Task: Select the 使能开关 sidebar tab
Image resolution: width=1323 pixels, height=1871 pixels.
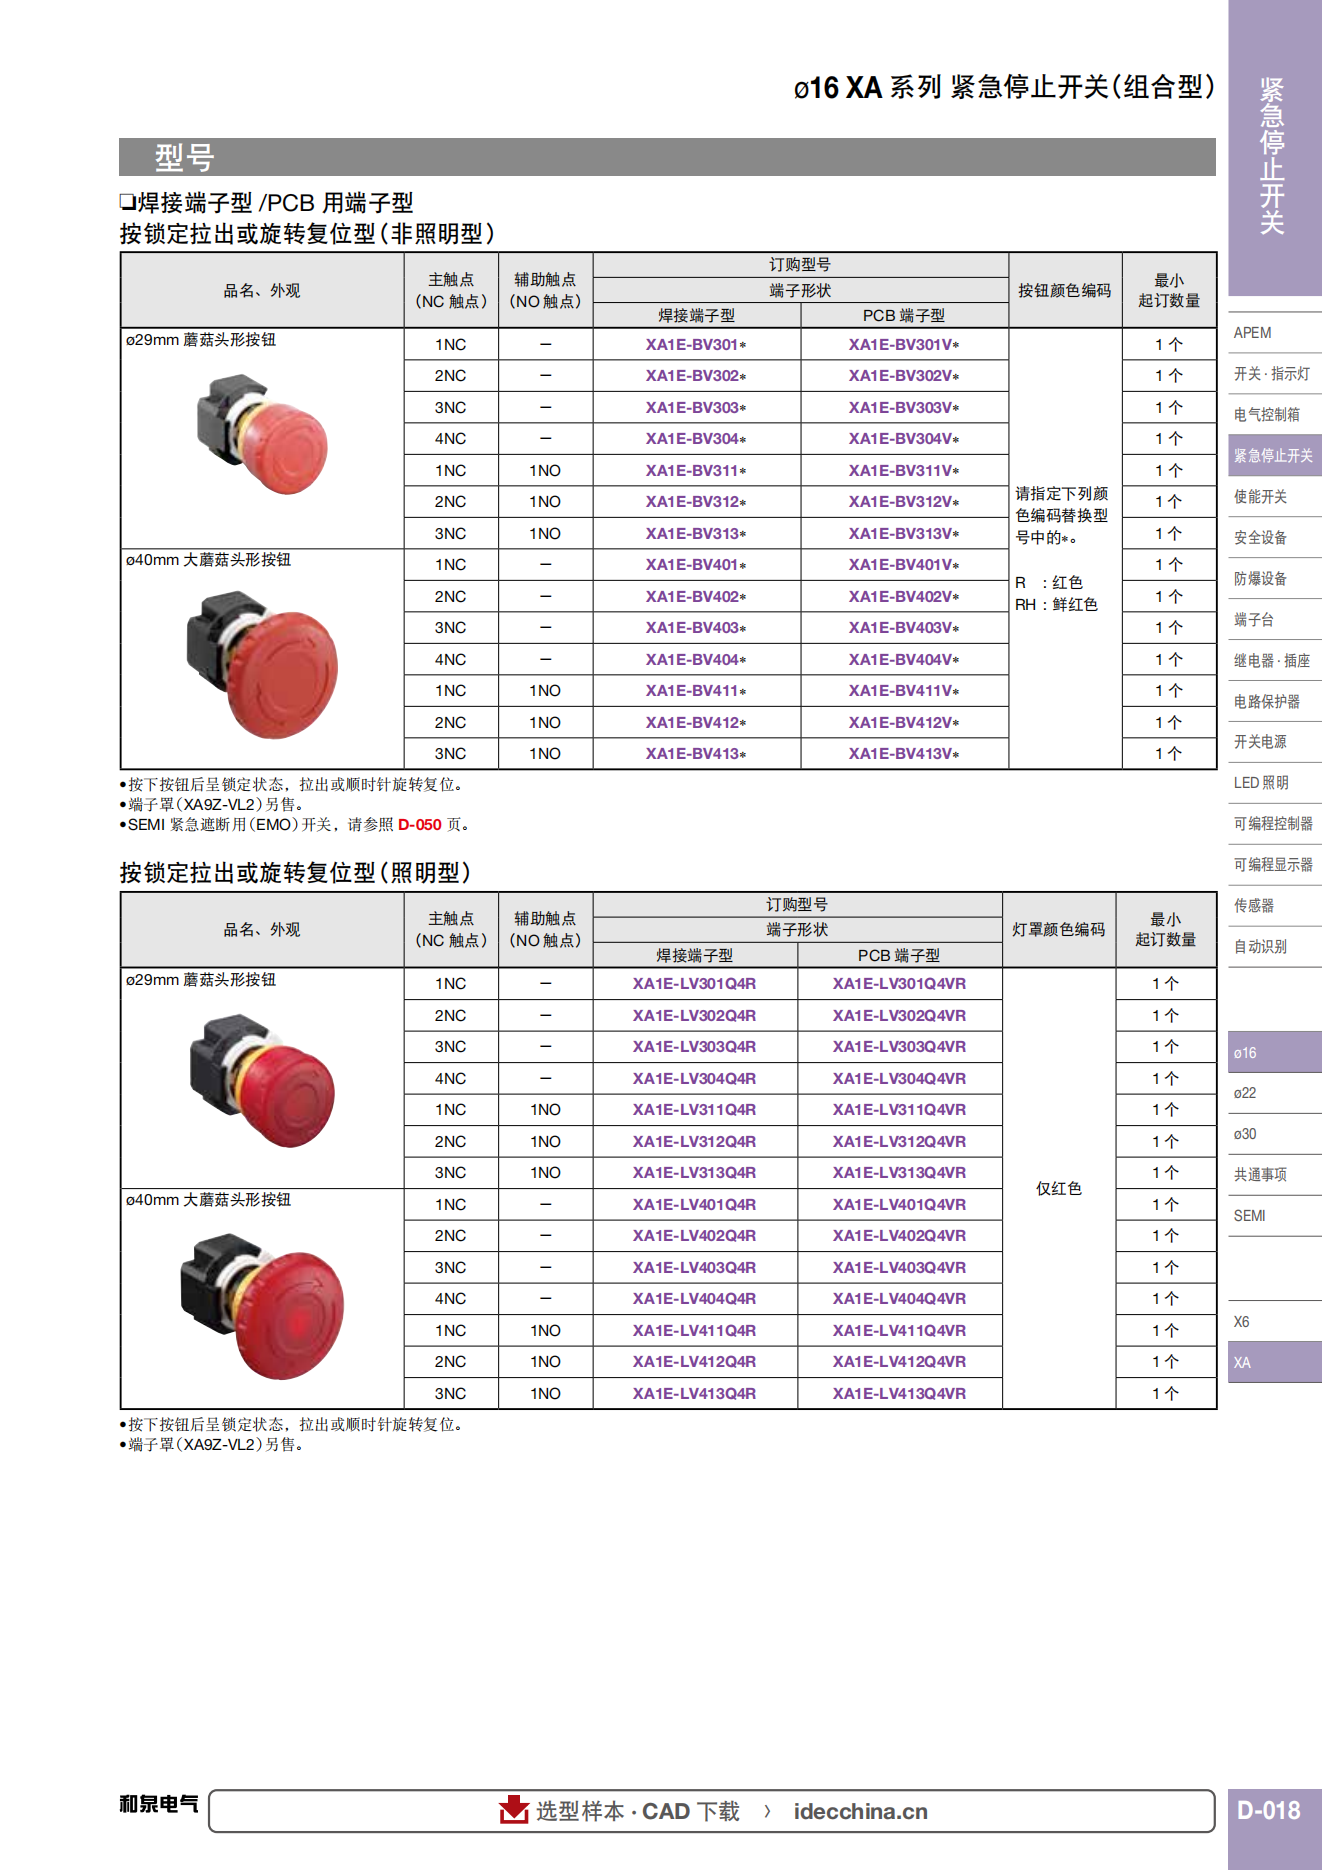Action: (x=1275, y=497)
